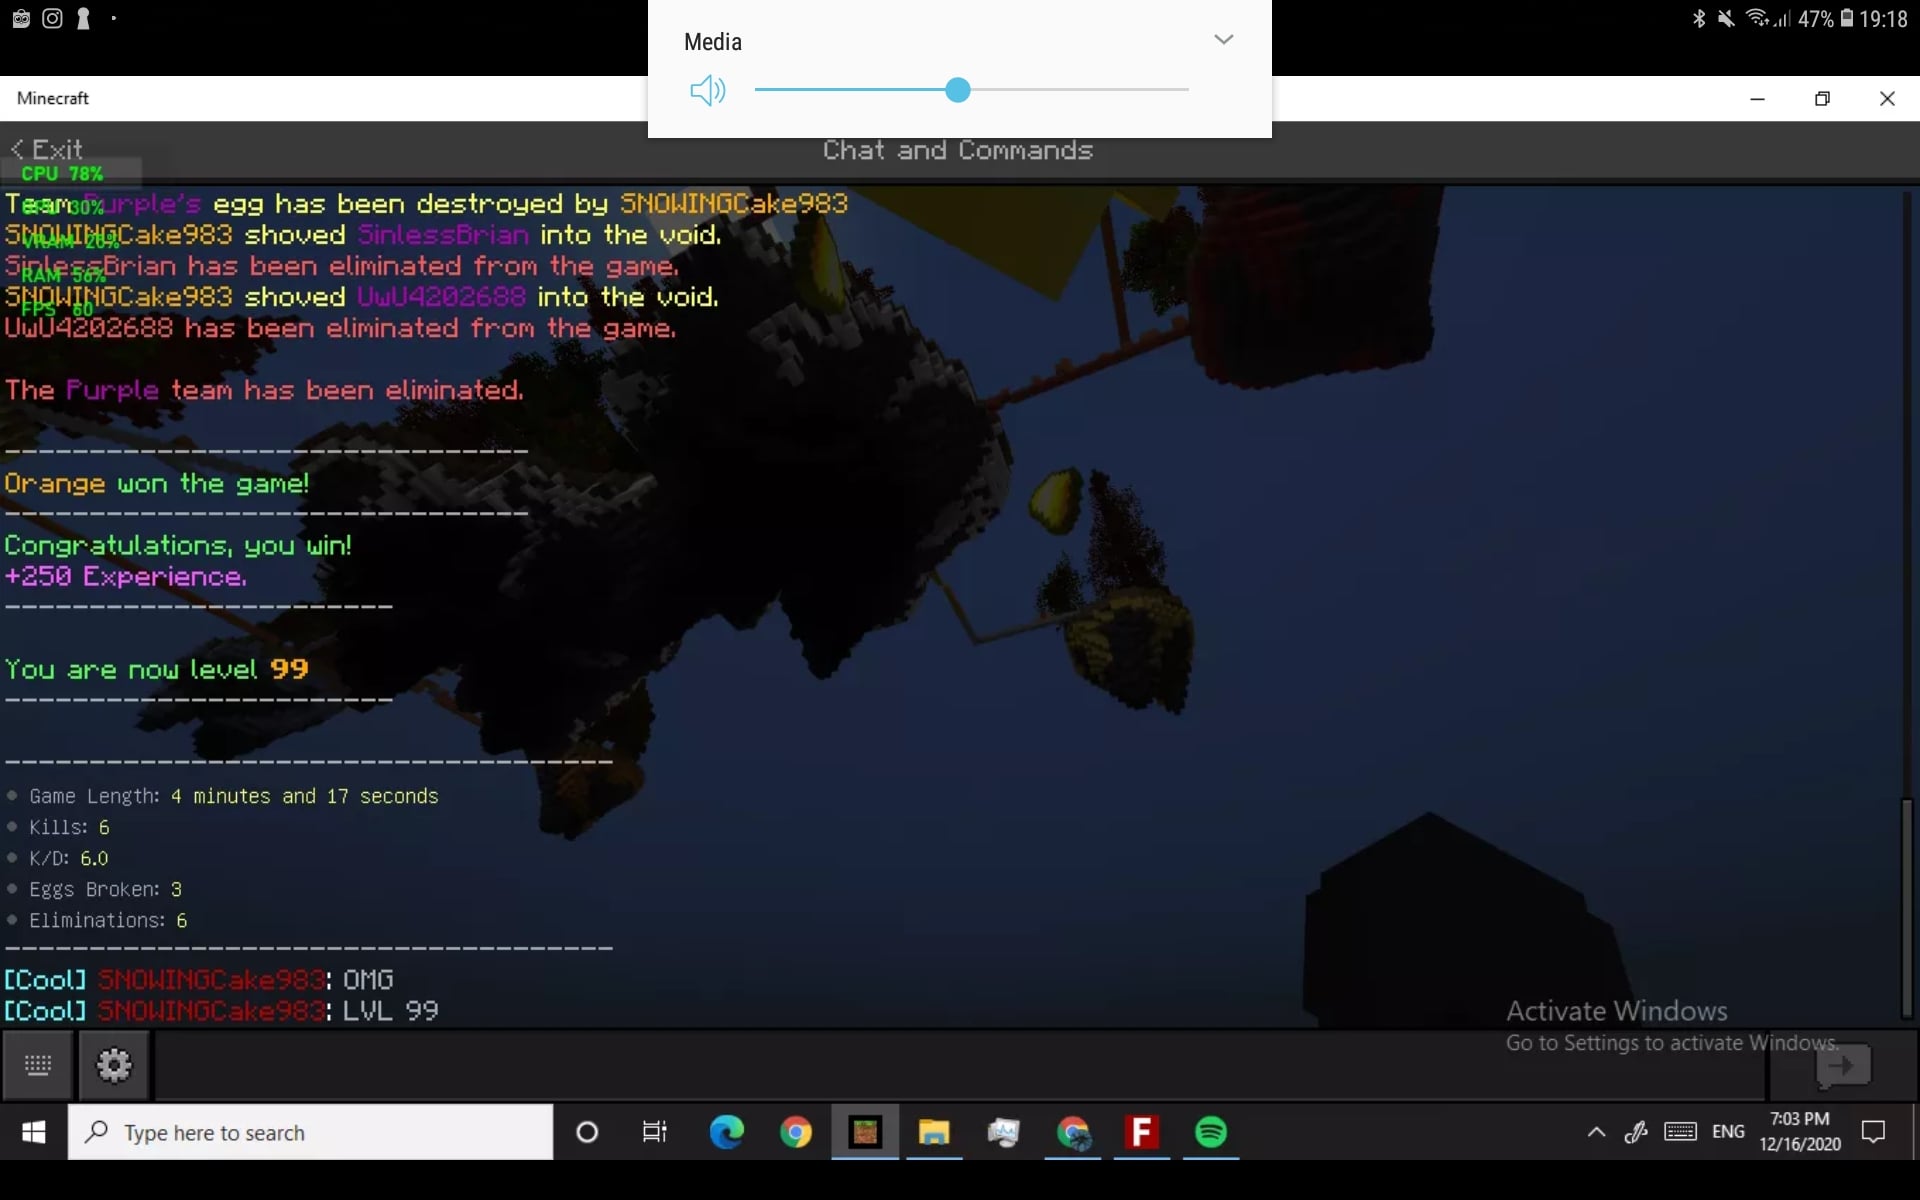Click 'Congratulations, you win!' text

click(x=178, y=546)
